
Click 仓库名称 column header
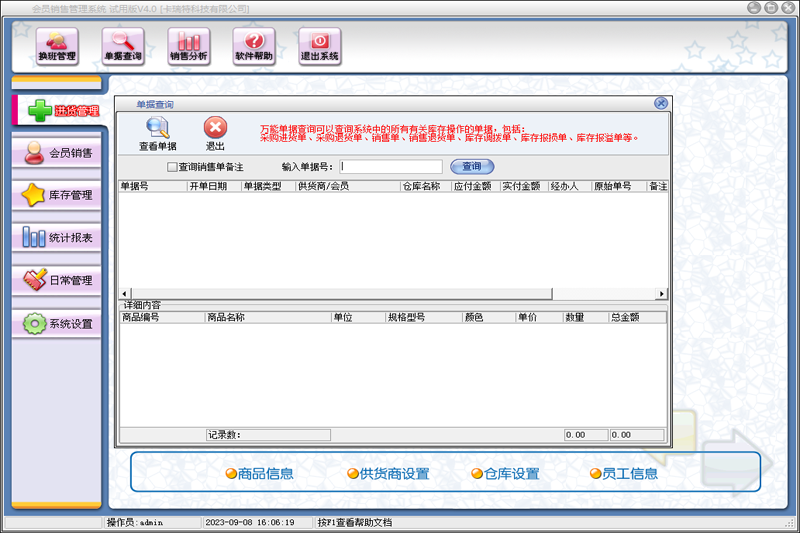pyautogui.click(x=426, y=186)
